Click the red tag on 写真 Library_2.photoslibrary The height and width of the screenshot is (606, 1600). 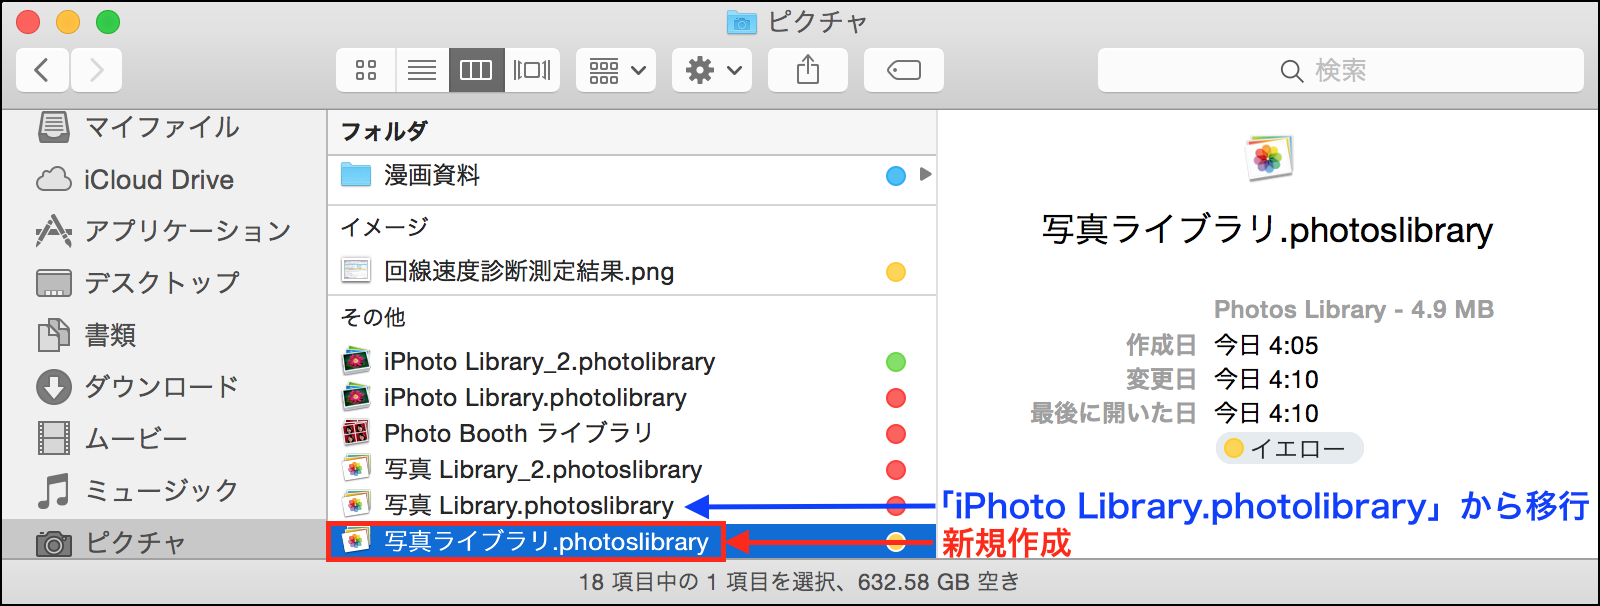click(896, 470)
